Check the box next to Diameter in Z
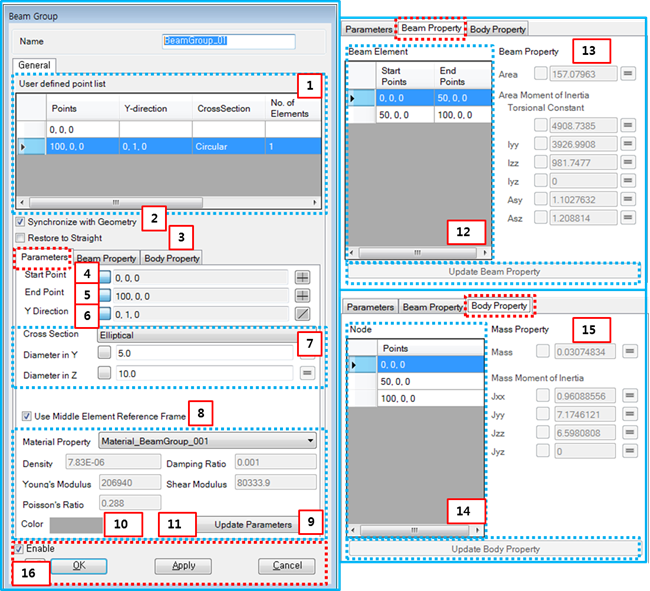The height and width of the screenshot is (591, 650). pyautogui.click(x=104, y=373)
